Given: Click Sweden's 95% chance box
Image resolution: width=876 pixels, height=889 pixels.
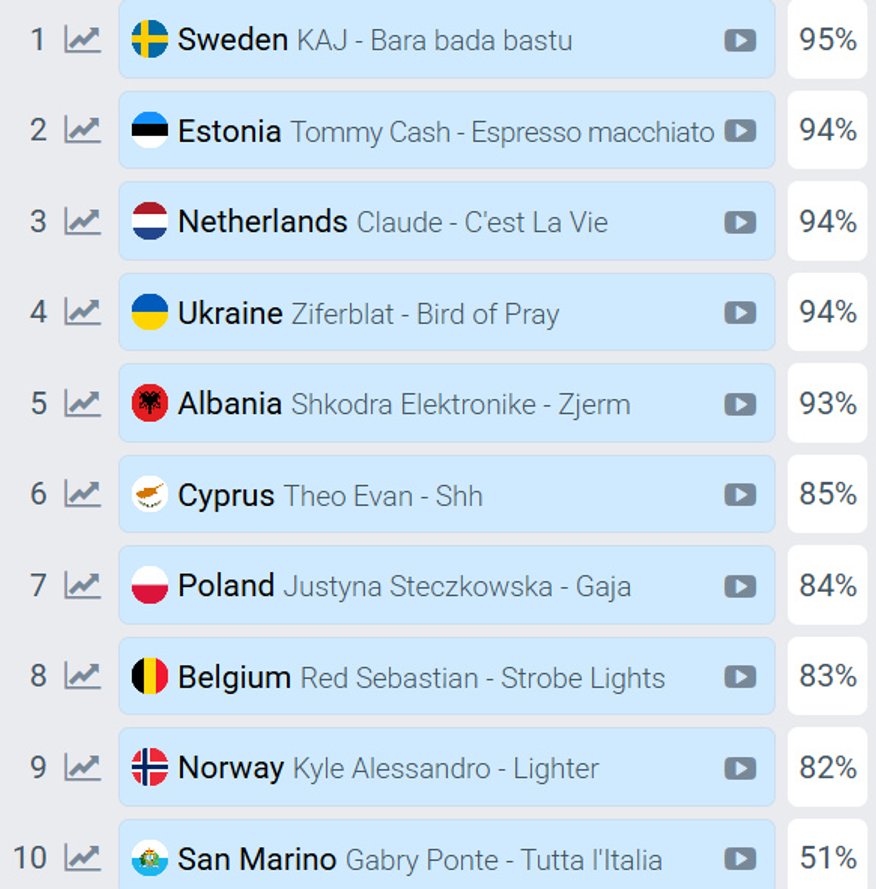Looking at the screenshot, I should click(827, 40).
